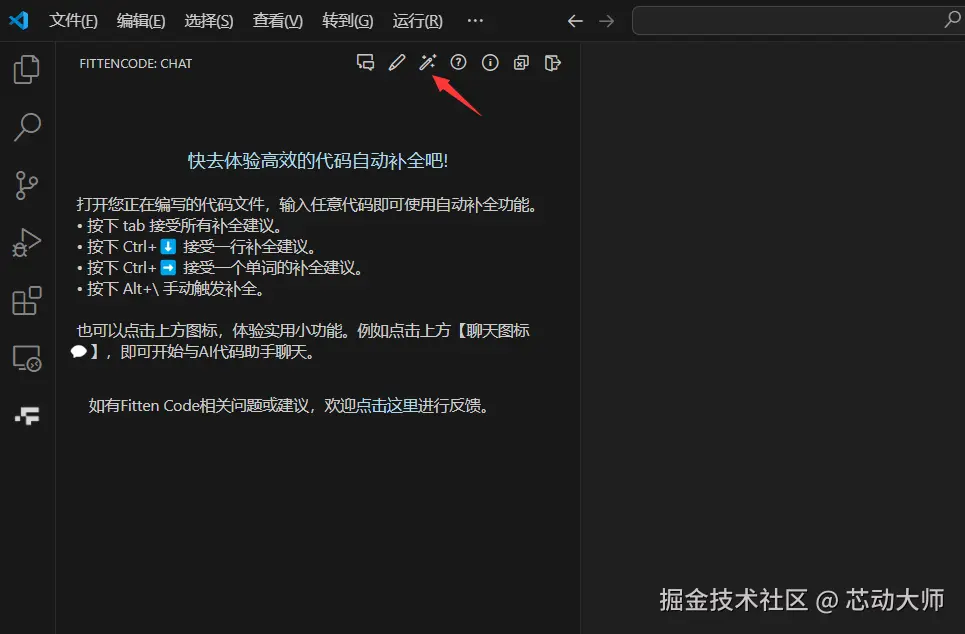Open the help question-mark icon
This screenshot has height=634, width=965.
(x=458, y=62)
